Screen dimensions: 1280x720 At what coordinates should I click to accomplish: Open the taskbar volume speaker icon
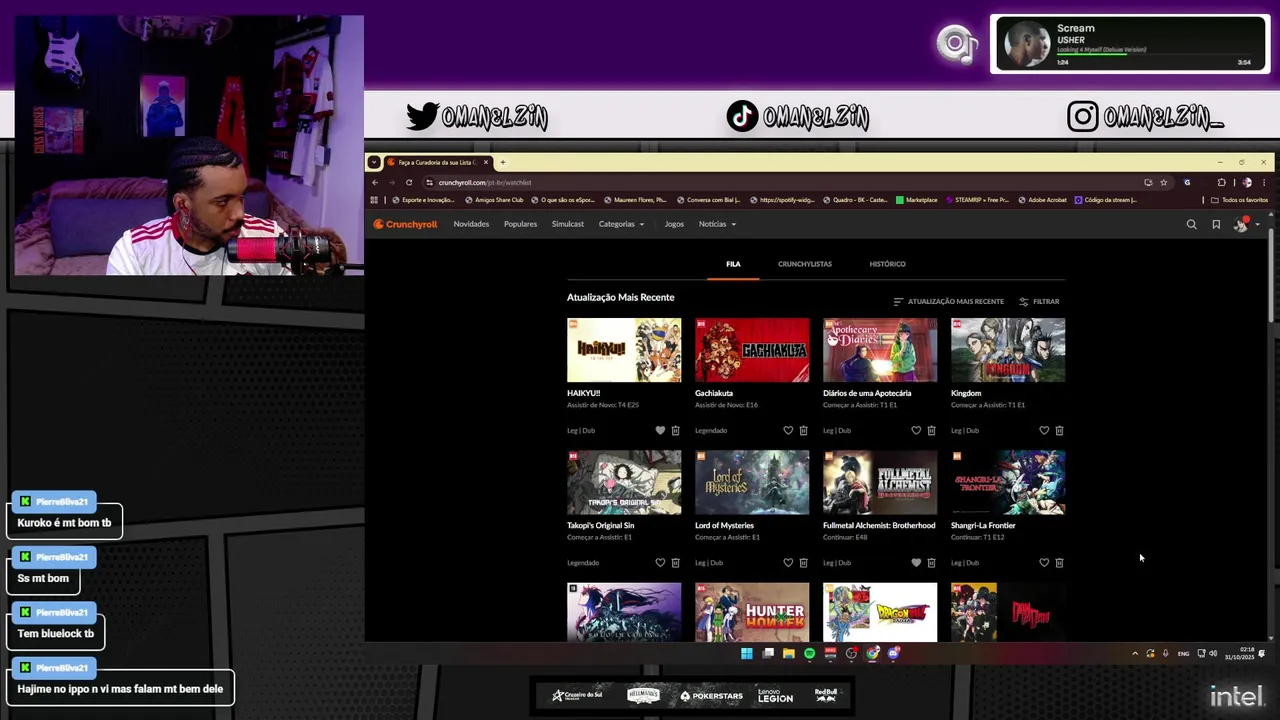tap(1213, 653)
